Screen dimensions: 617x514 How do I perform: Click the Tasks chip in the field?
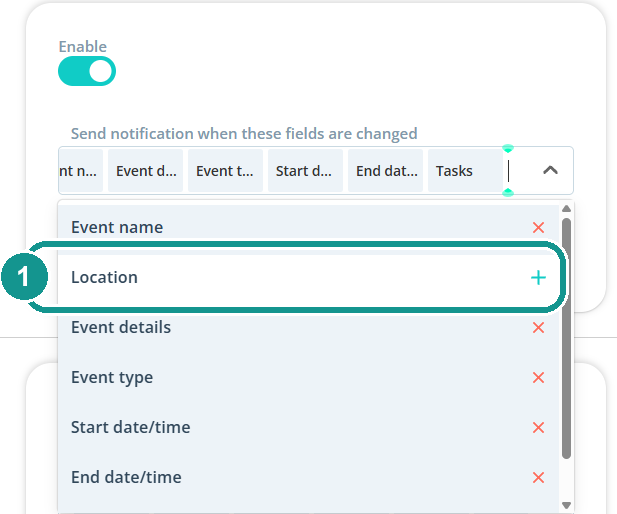tap(465, 171)
